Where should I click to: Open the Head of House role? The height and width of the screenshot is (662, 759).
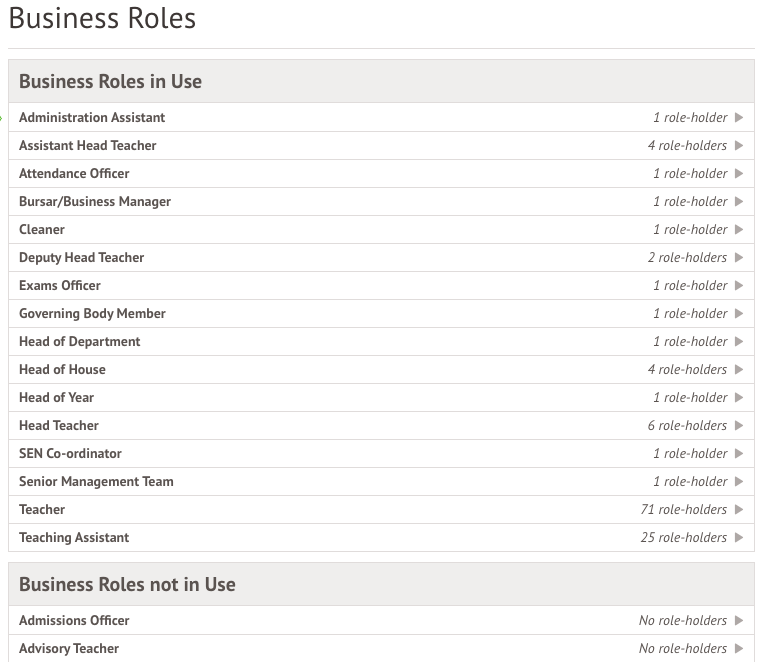click(x=62, y=369)
